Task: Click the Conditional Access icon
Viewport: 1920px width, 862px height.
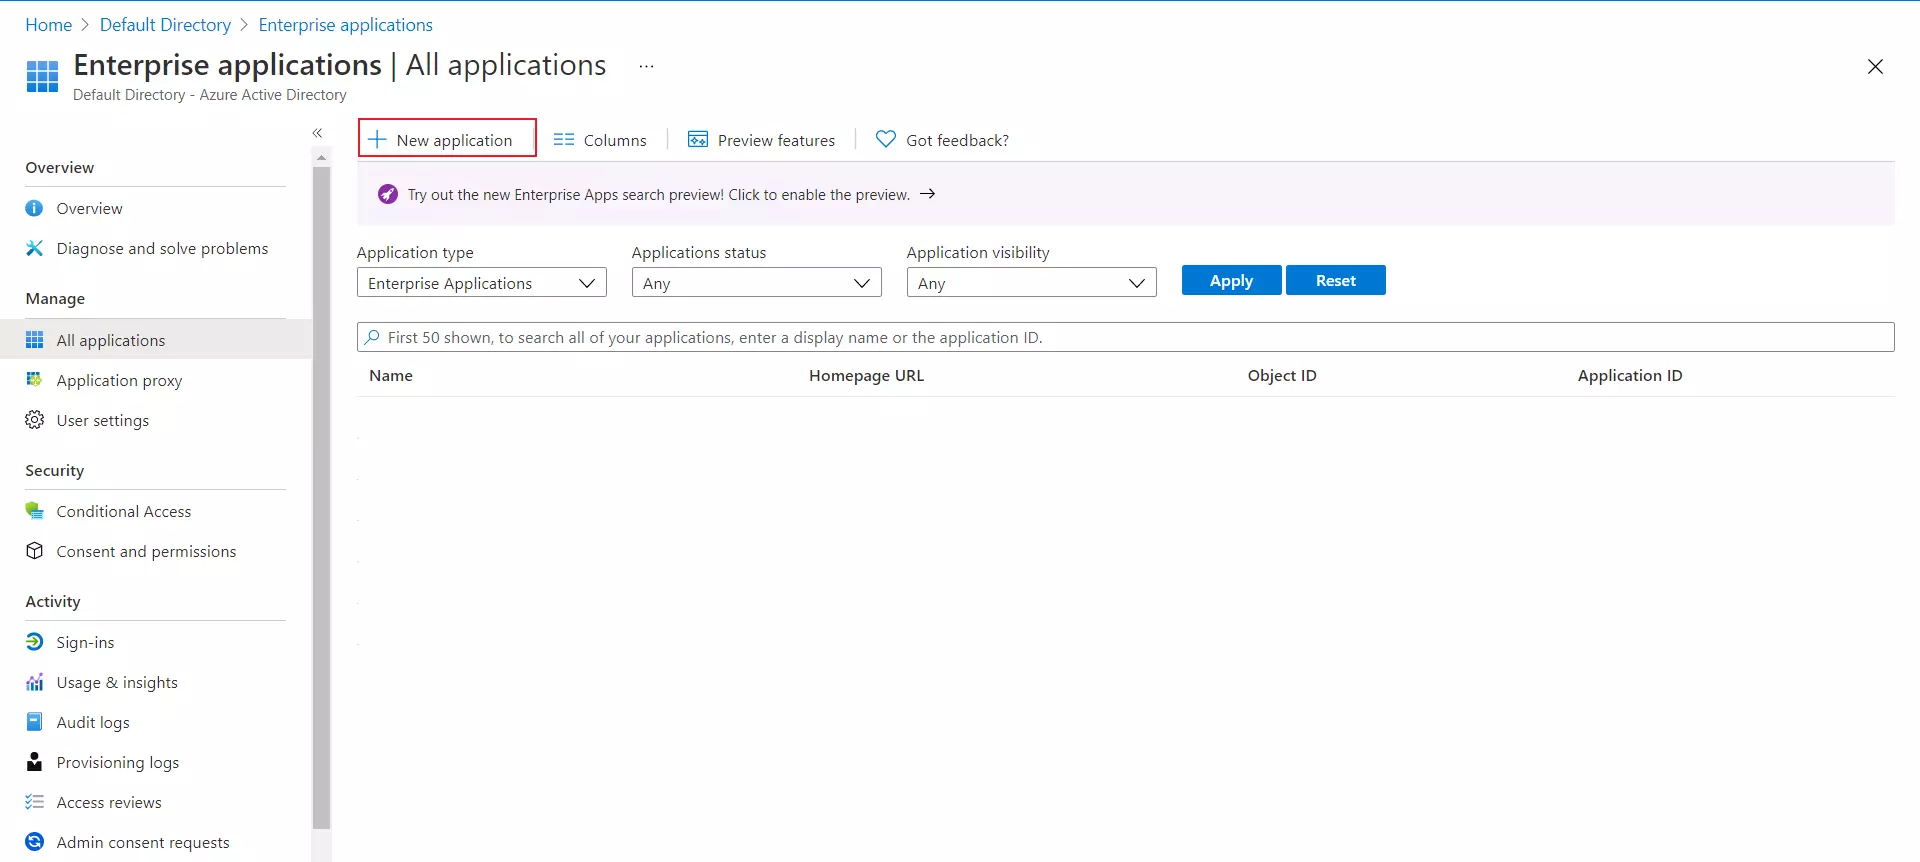Action: coord(34,511)
